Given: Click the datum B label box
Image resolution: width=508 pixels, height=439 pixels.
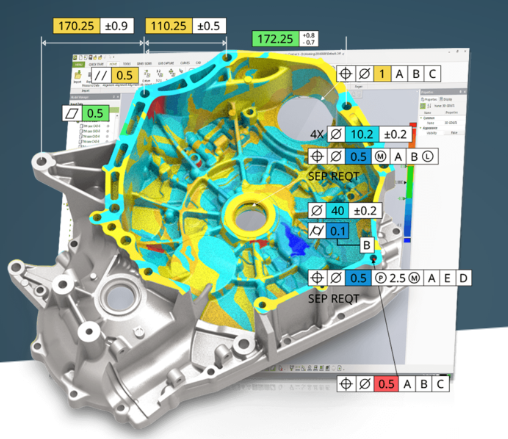Looking at the screenshot, I should click(367, 245).
